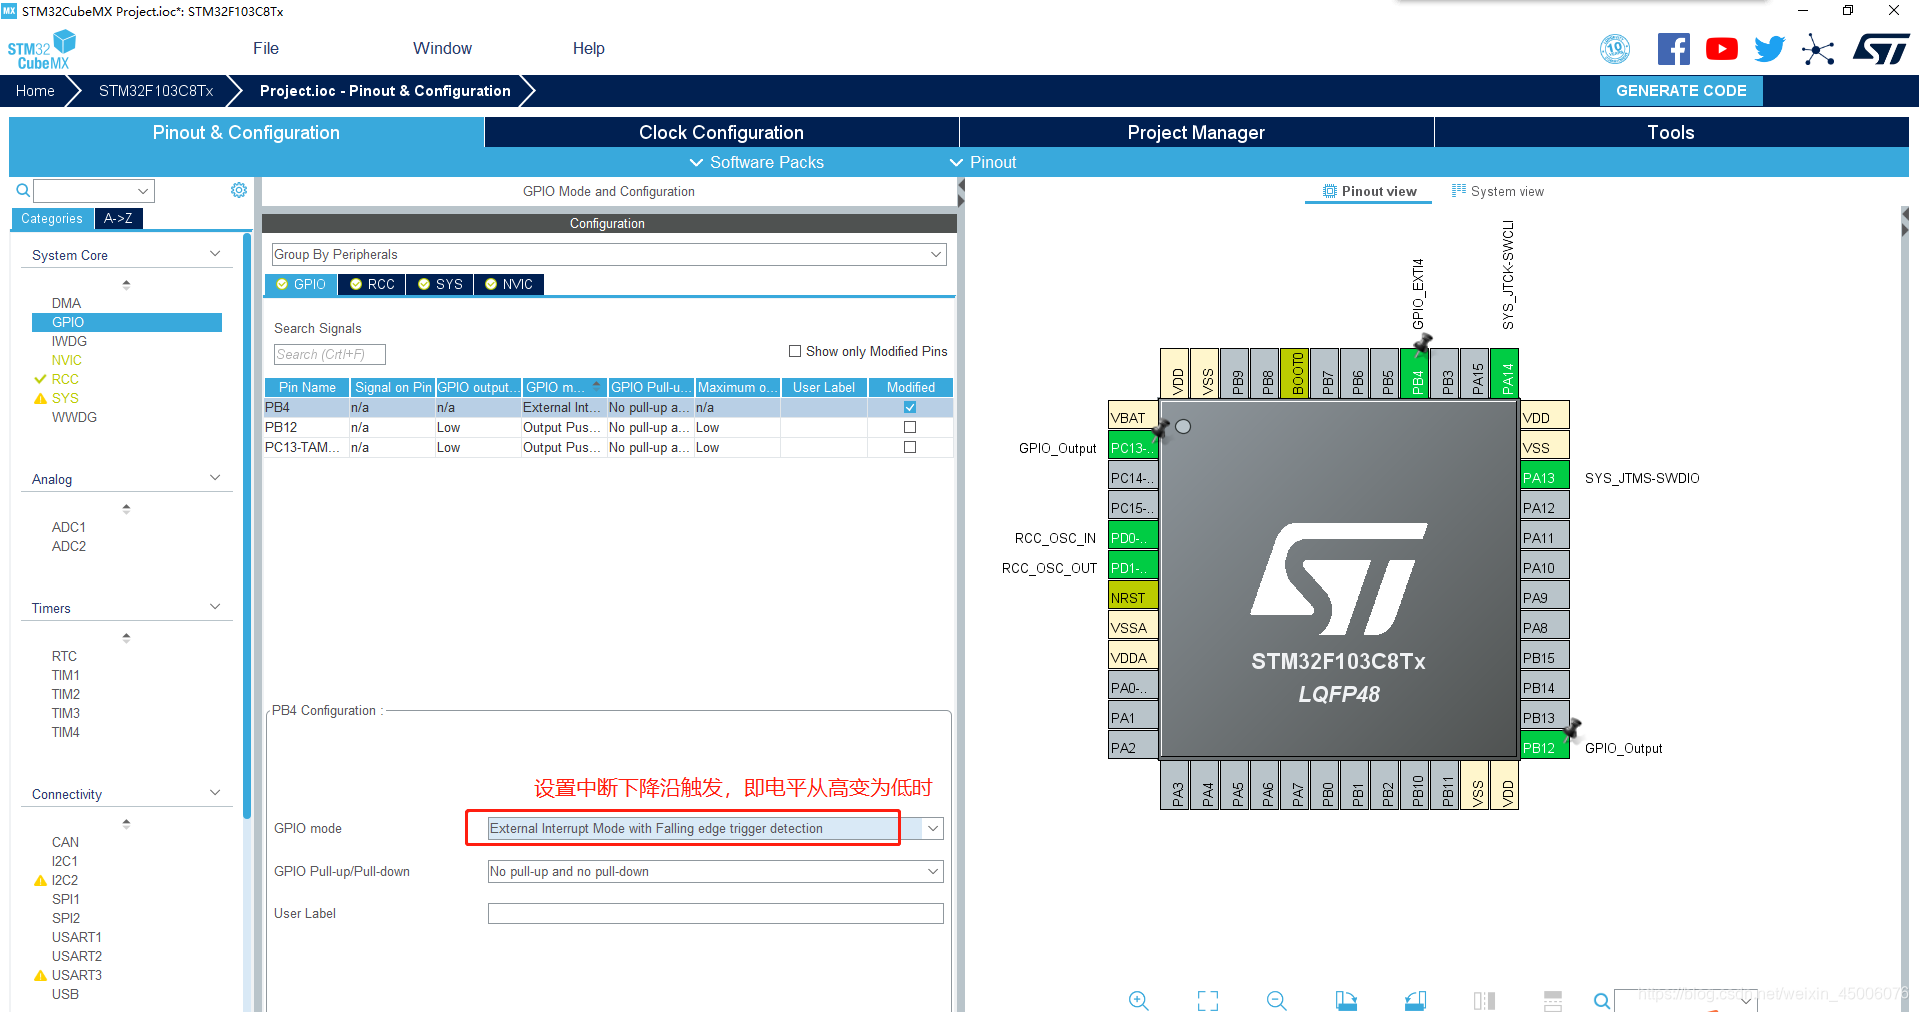Switch the peripheral list to Categories
This screenshot has width=1919, height=1012.
pyautogui.click(x=52, y=218)
